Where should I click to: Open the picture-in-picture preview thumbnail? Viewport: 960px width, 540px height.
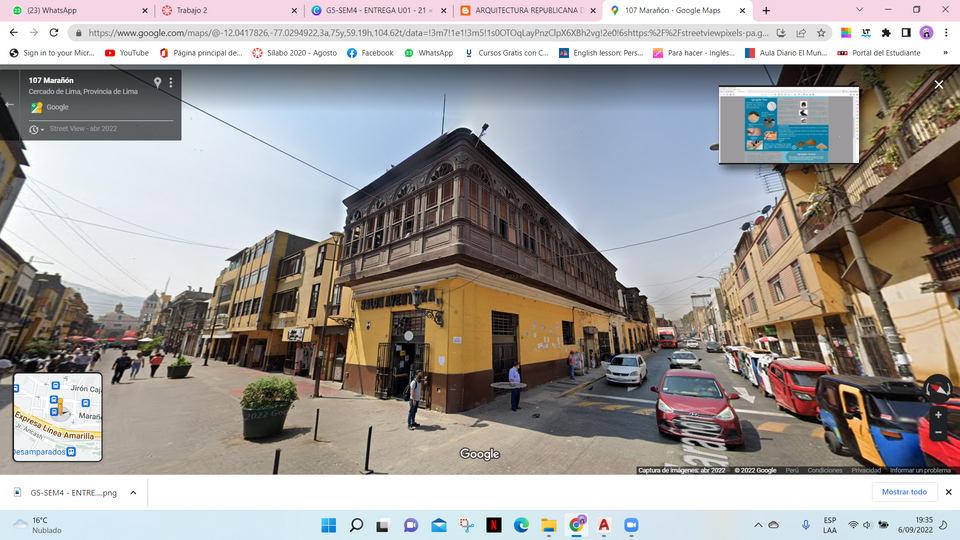pos(789,125)
